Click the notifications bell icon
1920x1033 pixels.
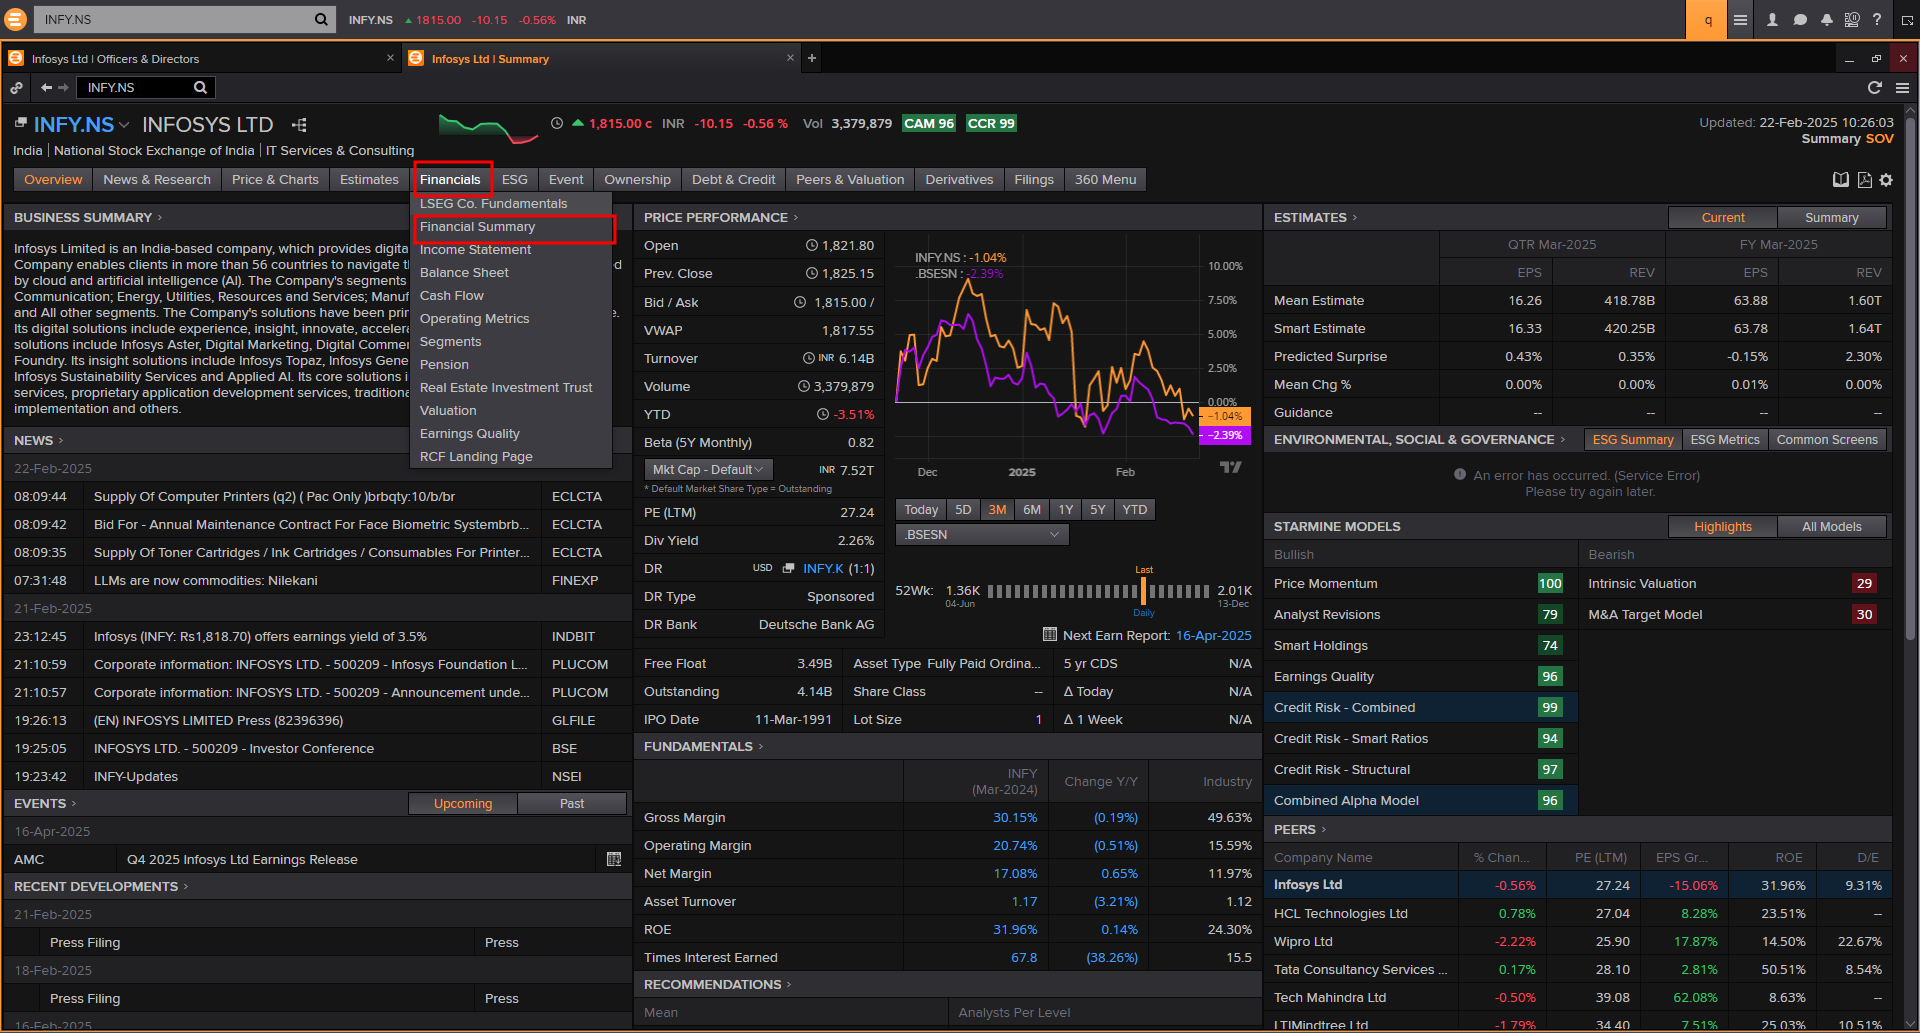pyautogui.click(x=1826, y=20)
